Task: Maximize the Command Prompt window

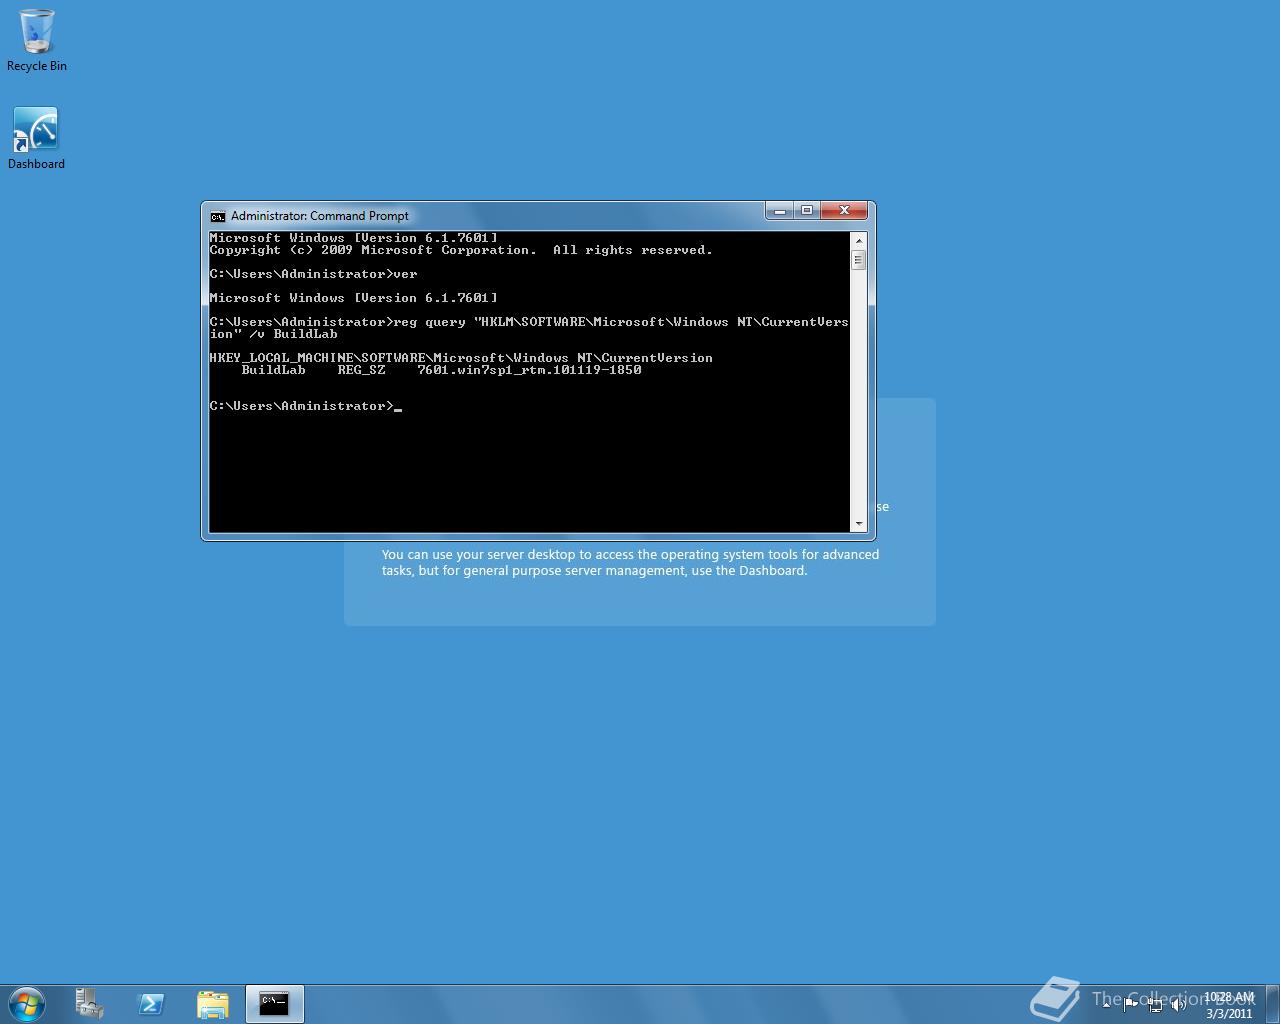Action: click(806, 210)
